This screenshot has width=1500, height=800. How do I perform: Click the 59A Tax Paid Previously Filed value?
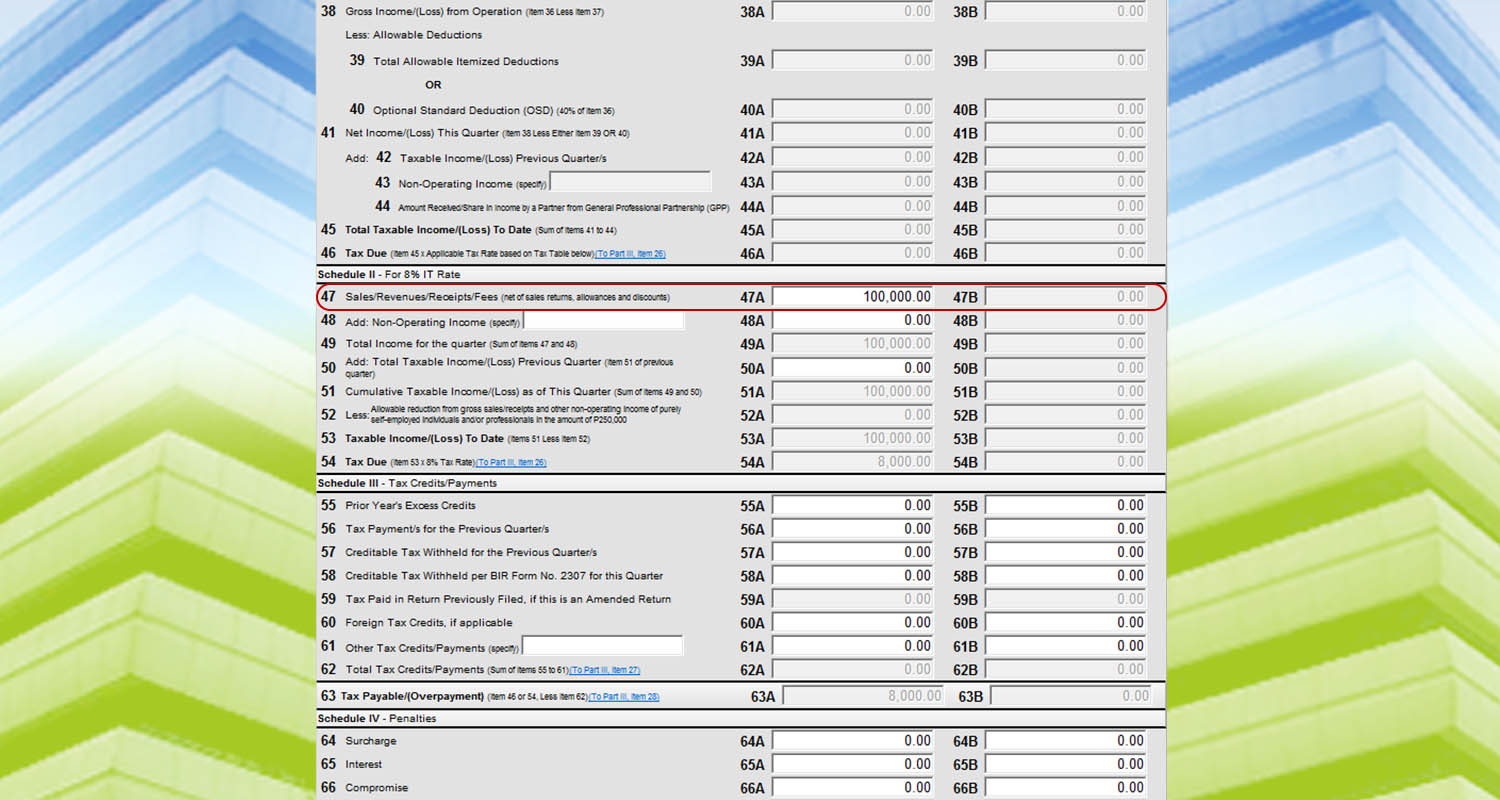pyautogui.click(x=853, y=599)
